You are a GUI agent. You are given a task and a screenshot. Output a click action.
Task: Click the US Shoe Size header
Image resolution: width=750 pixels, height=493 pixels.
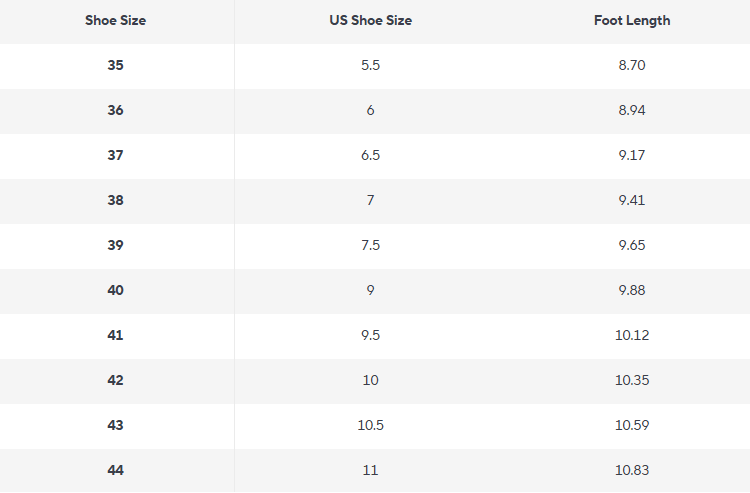tap(370, 21)
